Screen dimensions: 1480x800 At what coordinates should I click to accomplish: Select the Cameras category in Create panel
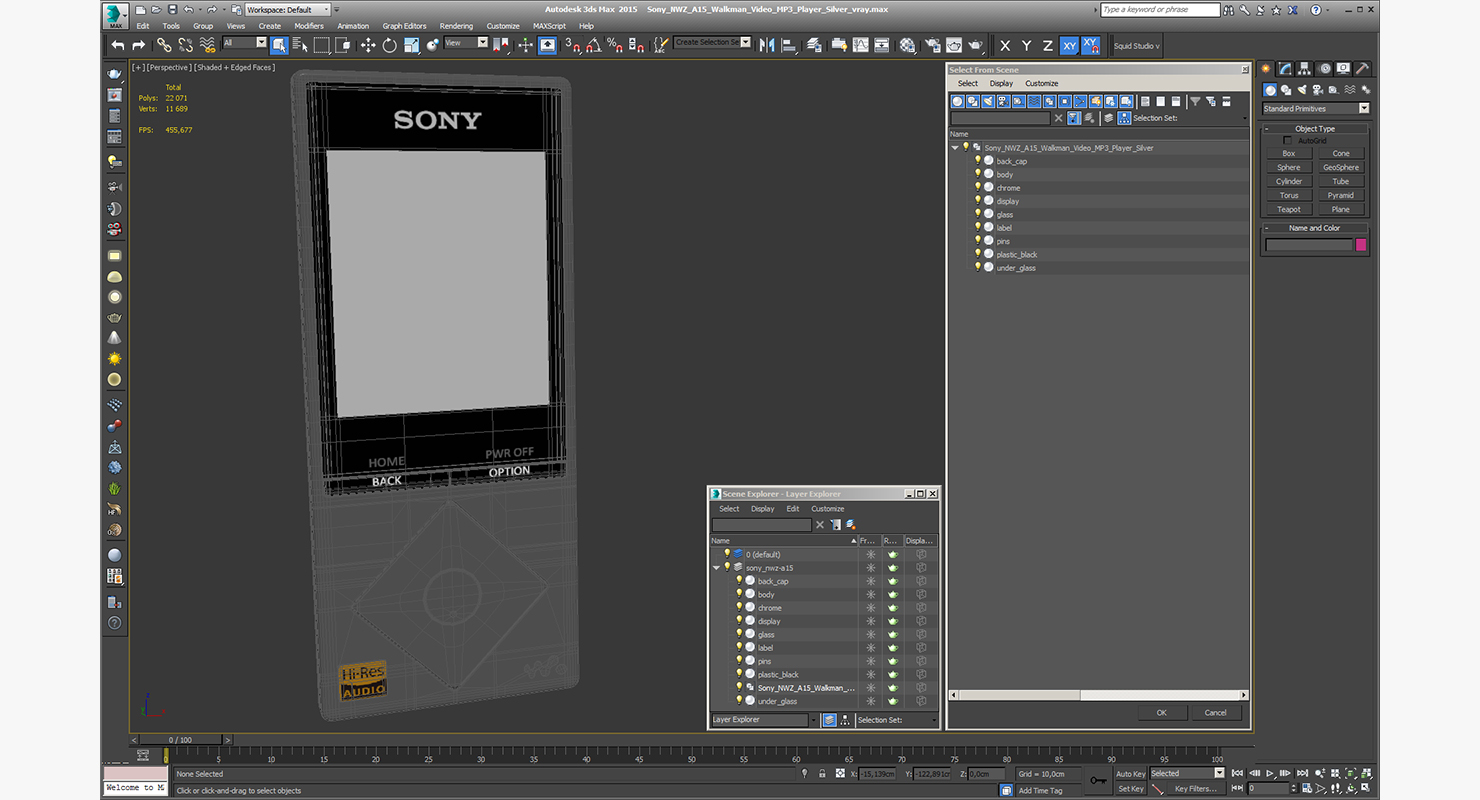pyautogui.click(x=1319, y=90)
